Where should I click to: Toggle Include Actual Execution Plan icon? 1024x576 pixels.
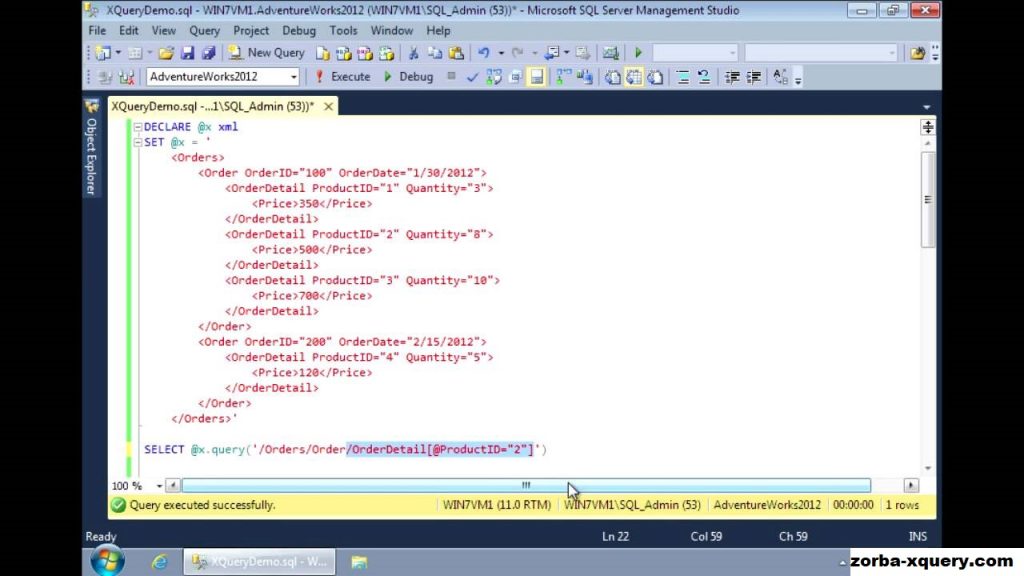563,77
